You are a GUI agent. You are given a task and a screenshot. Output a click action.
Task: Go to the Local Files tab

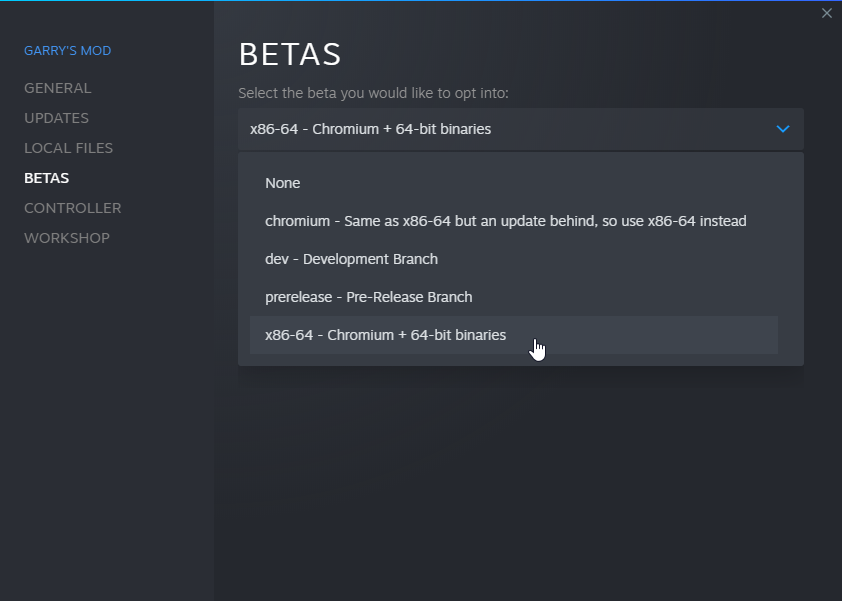[x=68, y=148]
